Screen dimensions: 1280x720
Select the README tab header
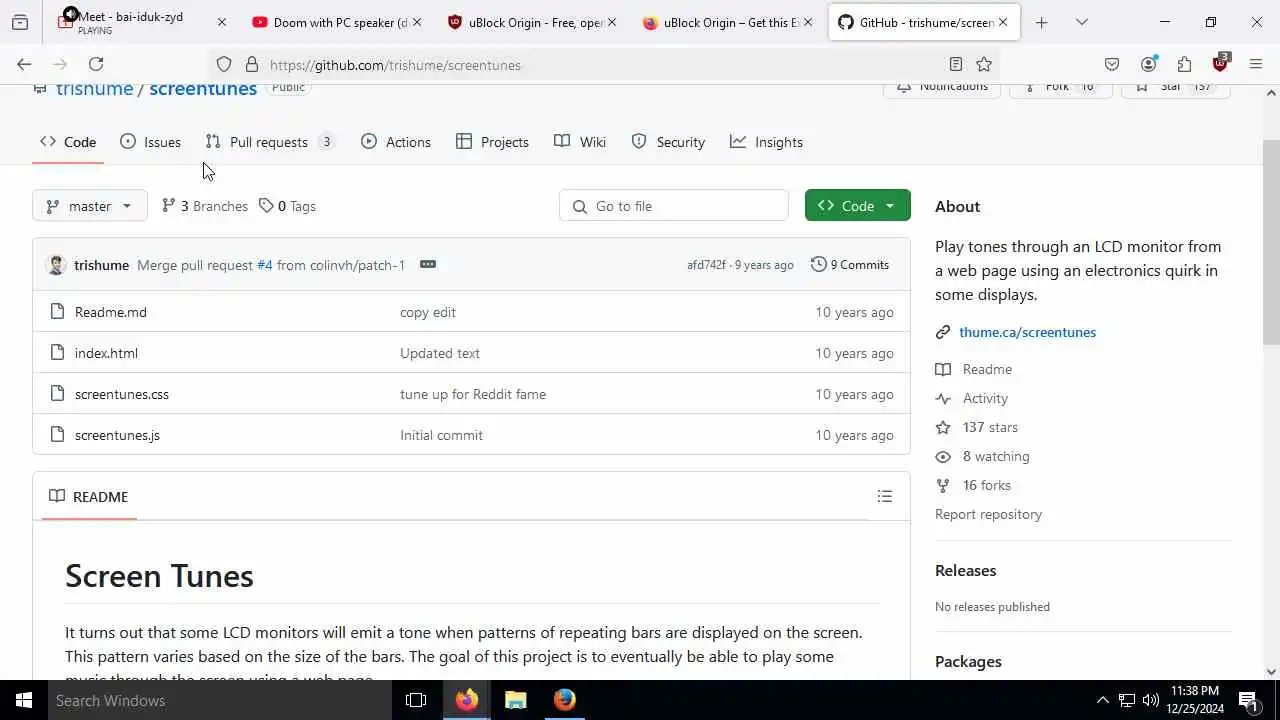pos(88,496)
